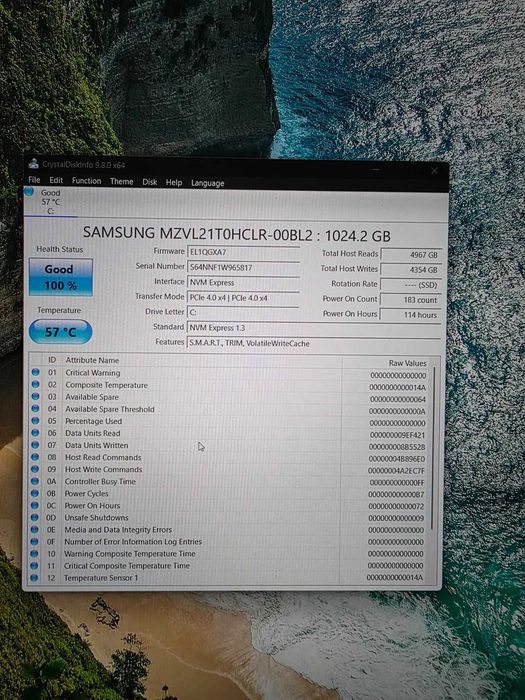Click the 57 °C temperature button
Viewport: 525px width, 700px height.
pyautogui.click(x=60, y=332)
